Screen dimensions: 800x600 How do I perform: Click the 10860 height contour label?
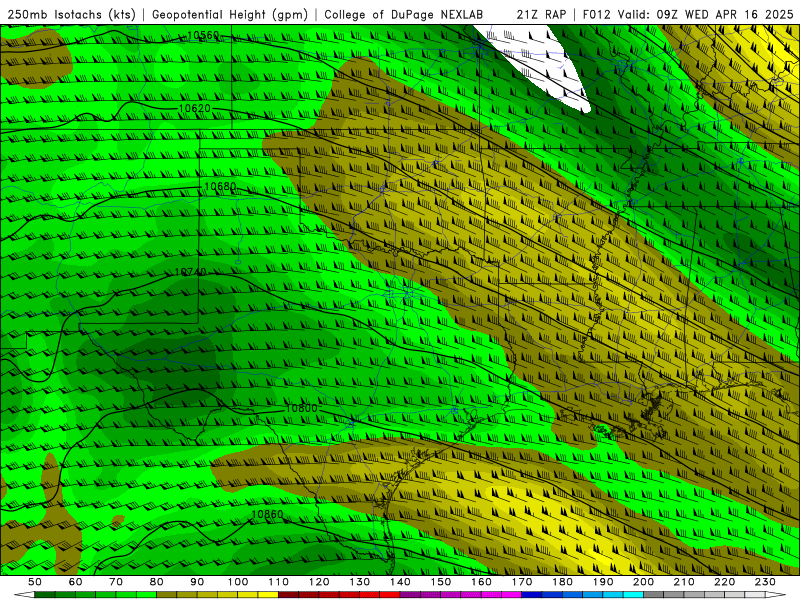(x=267, y=514)
